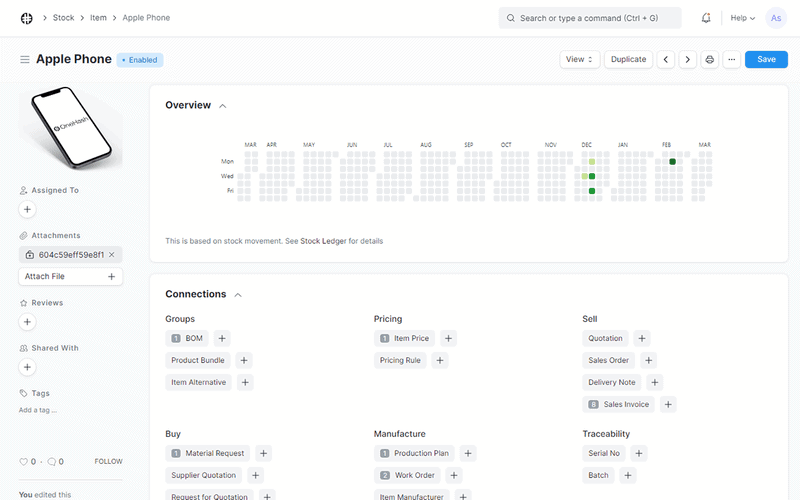Navigate to Stock breadcrumb
Screen dimensions: 800x500
click(63, 18)
